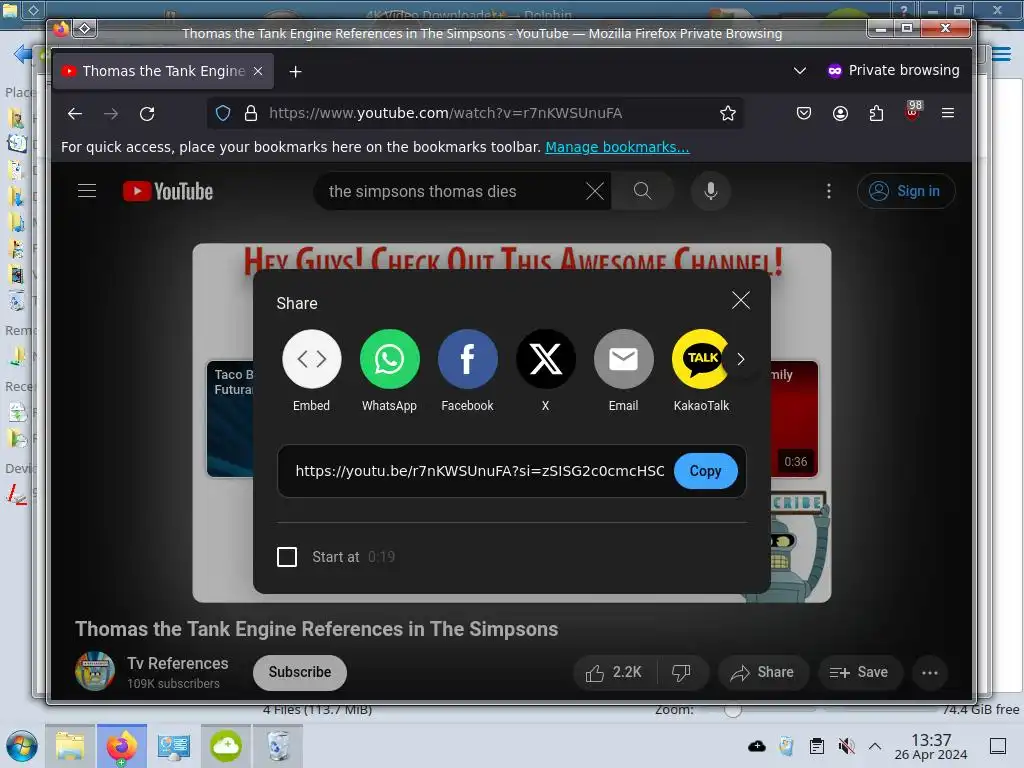Open the Start menu
Image resolution: width=1024 pixels, height=768 pixels.
pyautogui.click(x=22, y=746)
